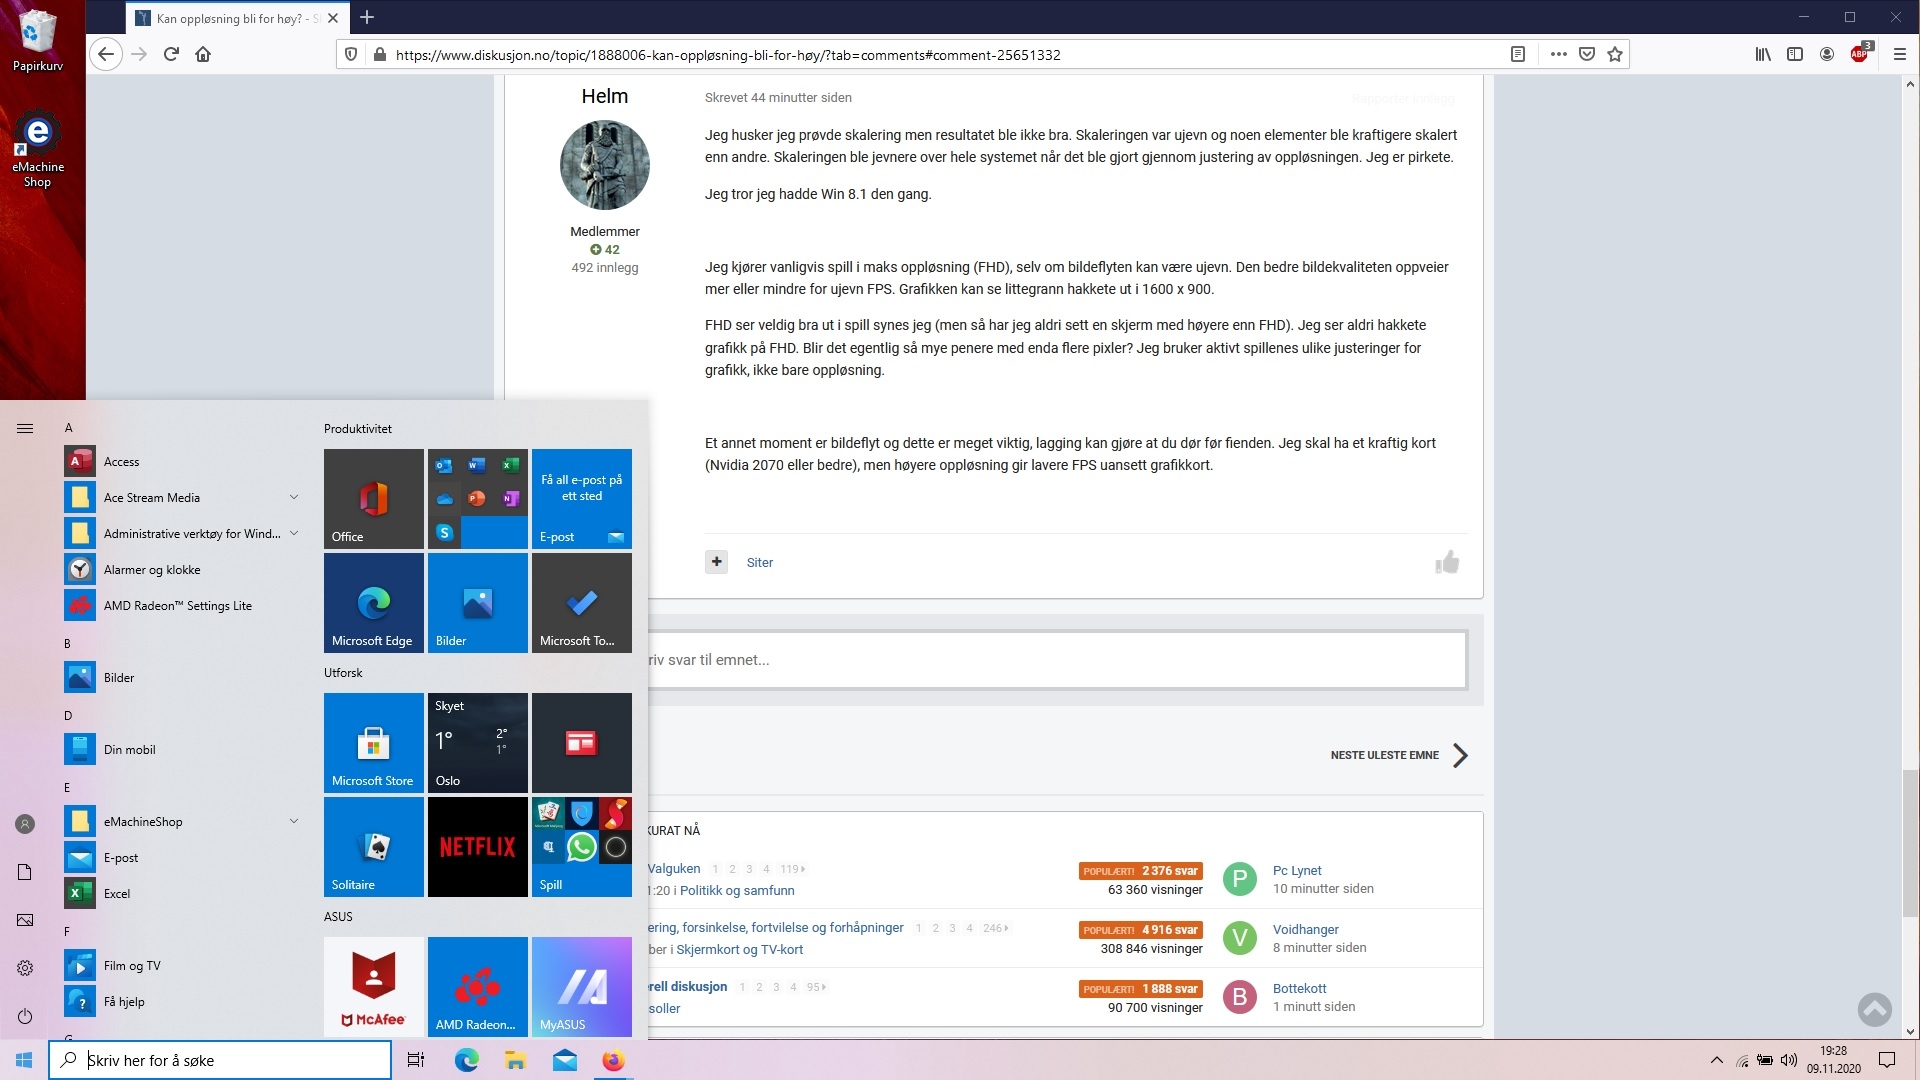Viewport: 1920px width, 1080px height.
Task: Launch Microsoft Edge tile in Start menu
Action: (x=373, y=603)
